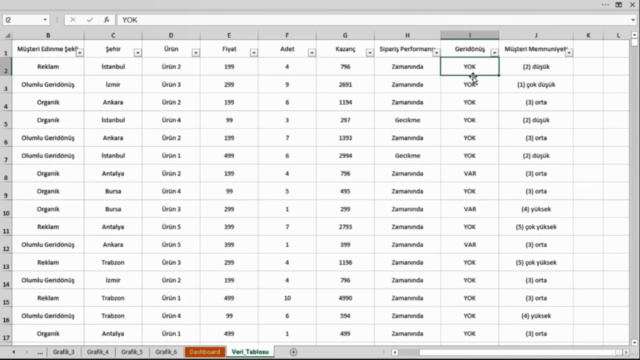Open filter dropdown for Kazanç column
Screen dimensions: 640x360
369,53
